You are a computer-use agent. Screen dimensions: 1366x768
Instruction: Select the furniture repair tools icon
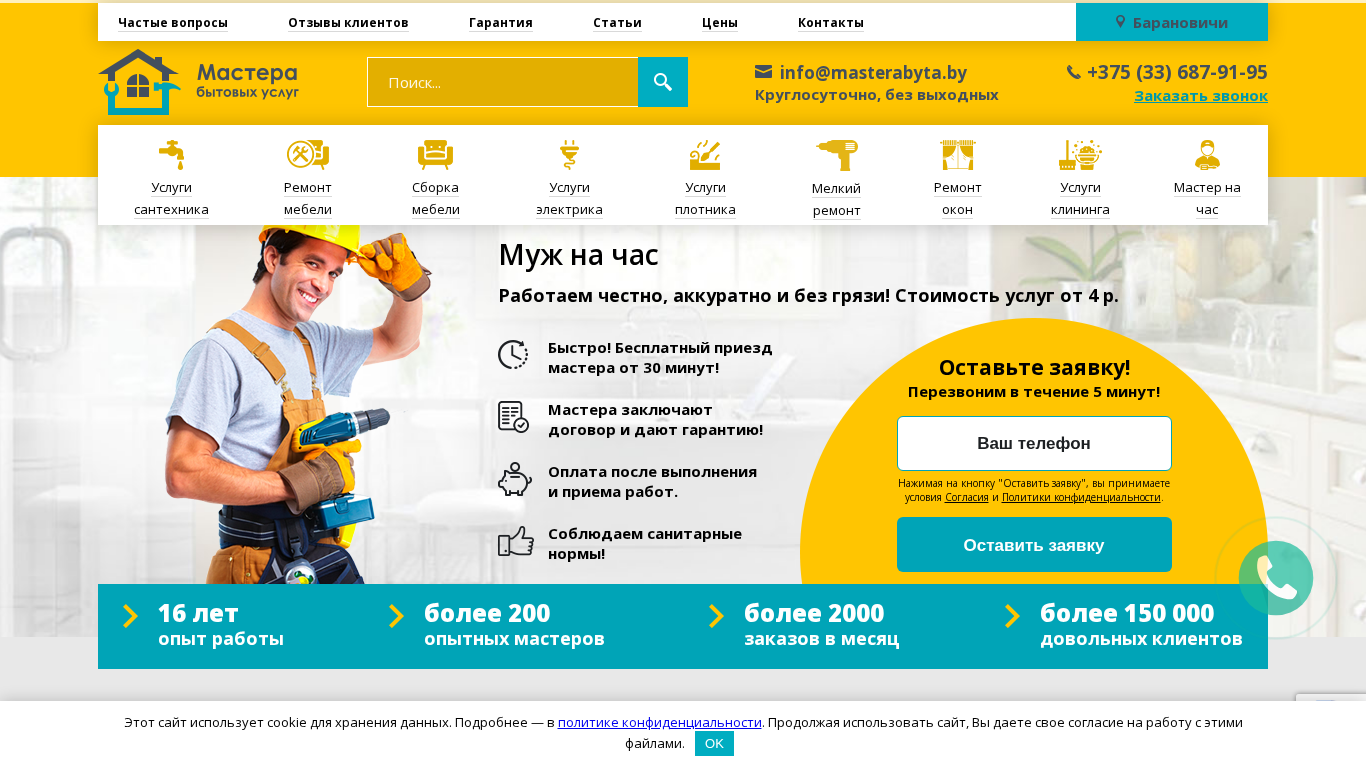tap(308, 155)
